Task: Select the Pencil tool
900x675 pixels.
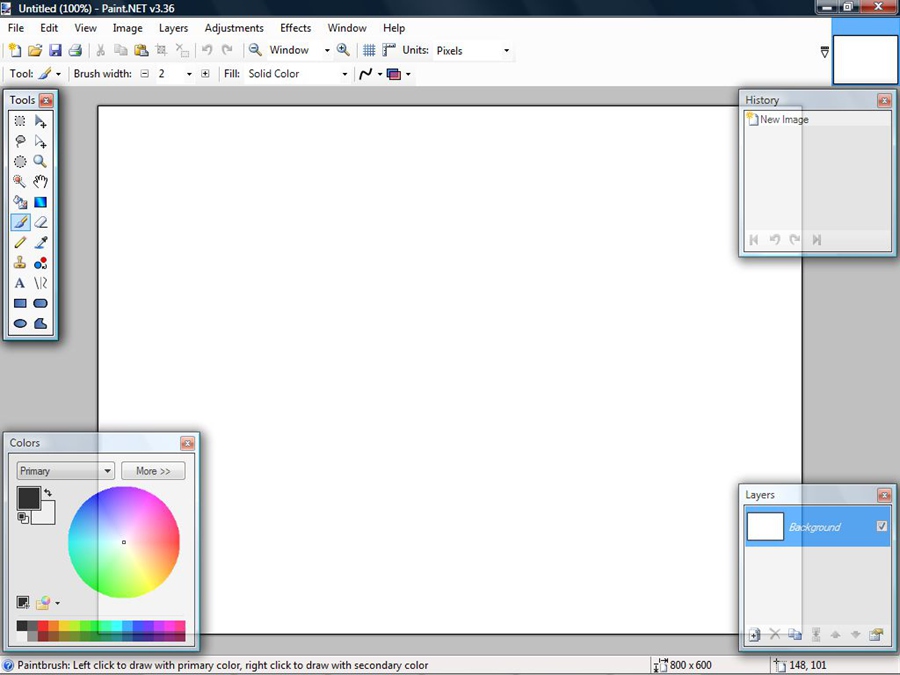Action: click(x=20, y=243)
